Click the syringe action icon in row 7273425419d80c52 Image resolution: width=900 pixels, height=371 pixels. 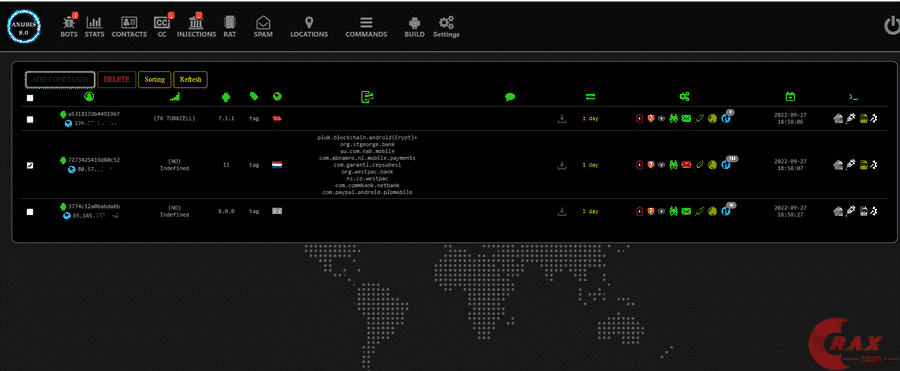pyautogui.click(x=851, y=165)
